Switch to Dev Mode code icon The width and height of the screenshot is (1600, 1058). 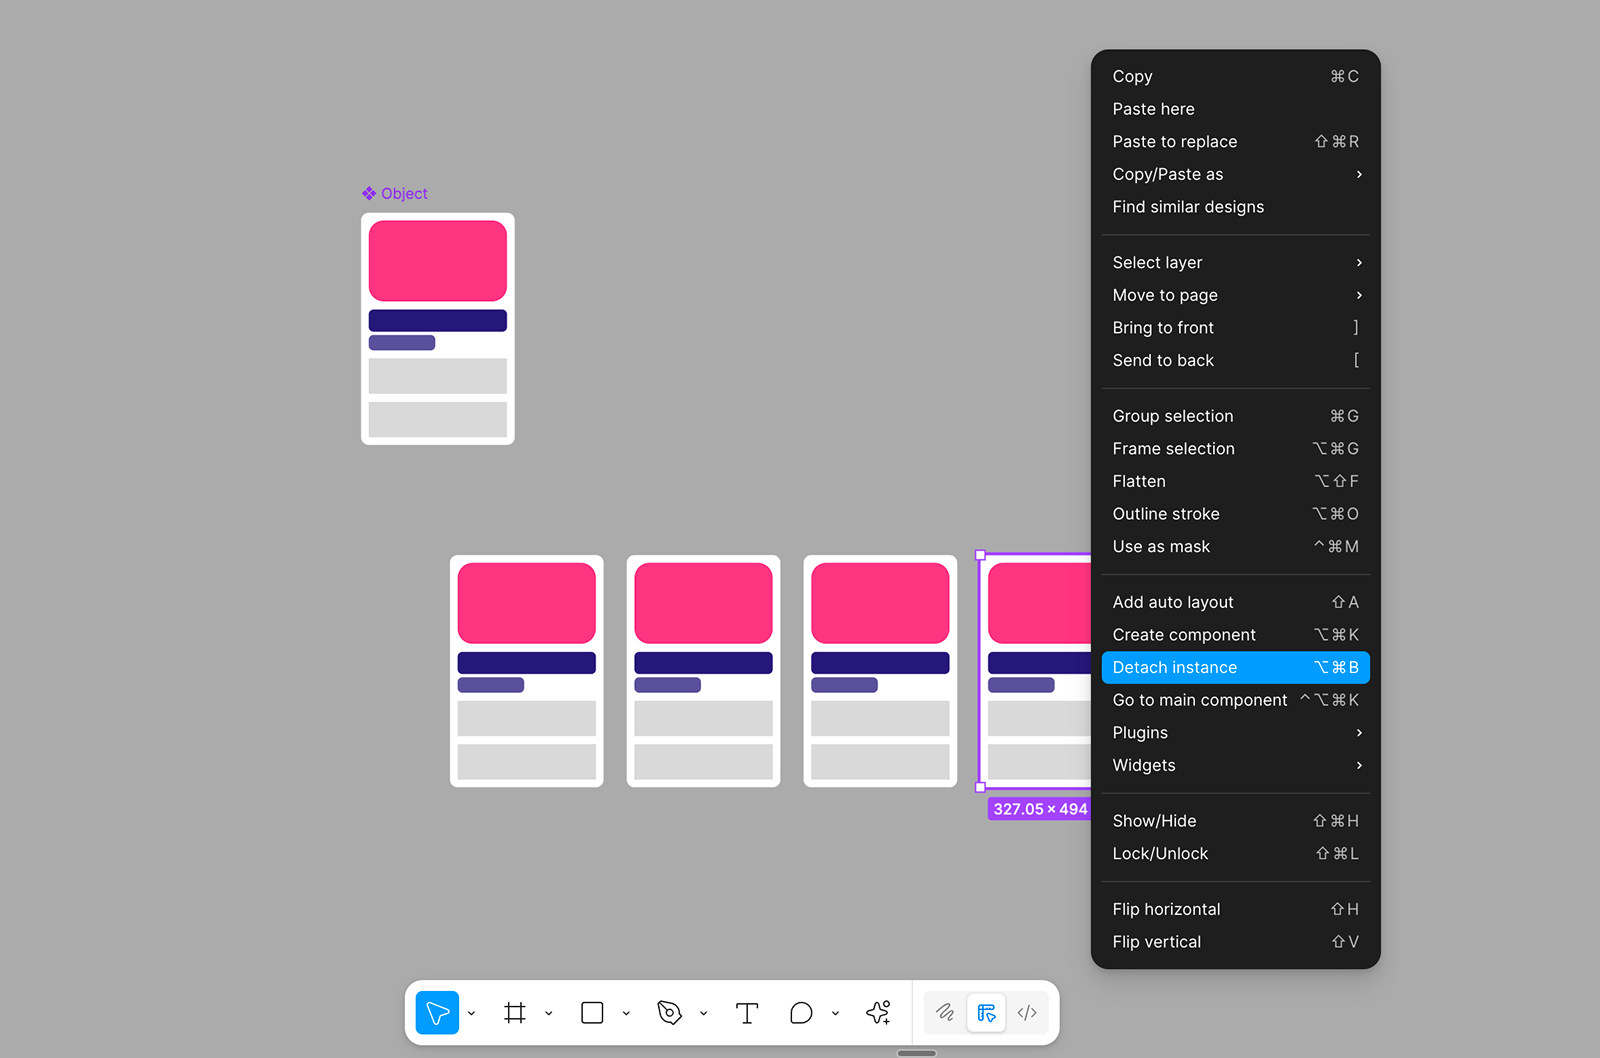(1027, 1013)
